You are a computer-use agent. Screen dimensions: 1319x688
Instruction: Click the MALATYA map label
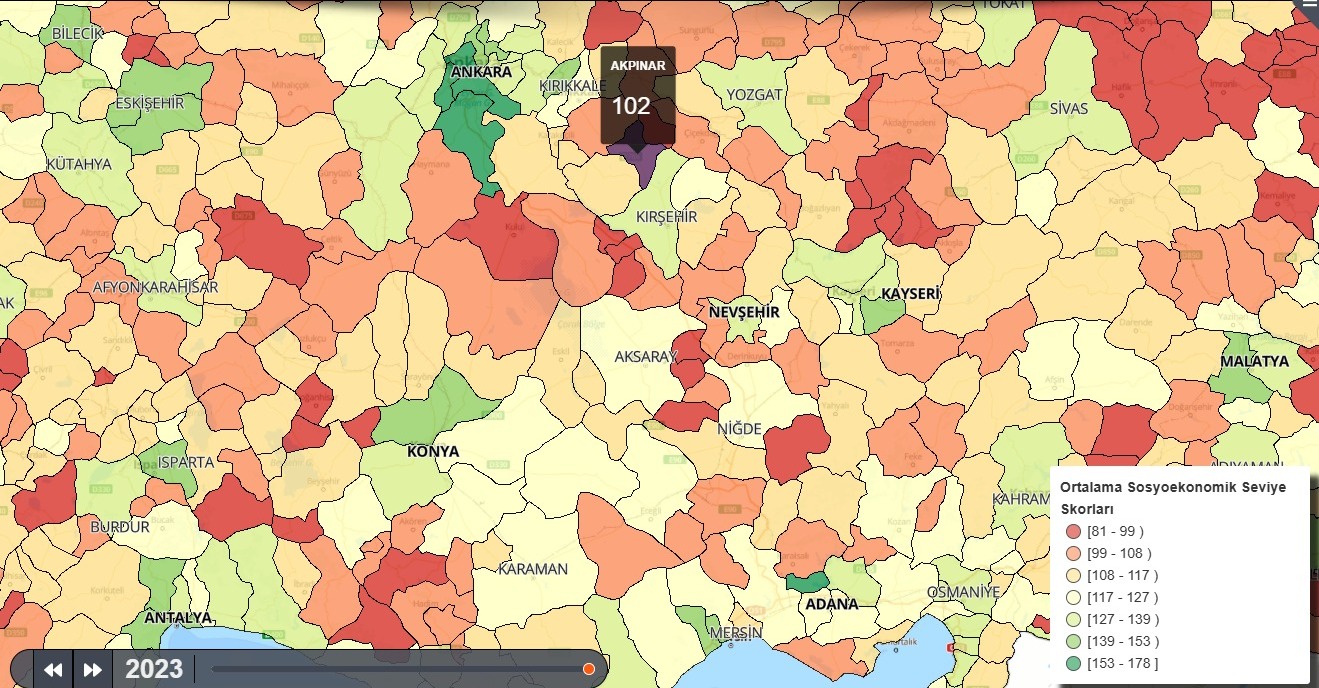[x=1254, y=361]
